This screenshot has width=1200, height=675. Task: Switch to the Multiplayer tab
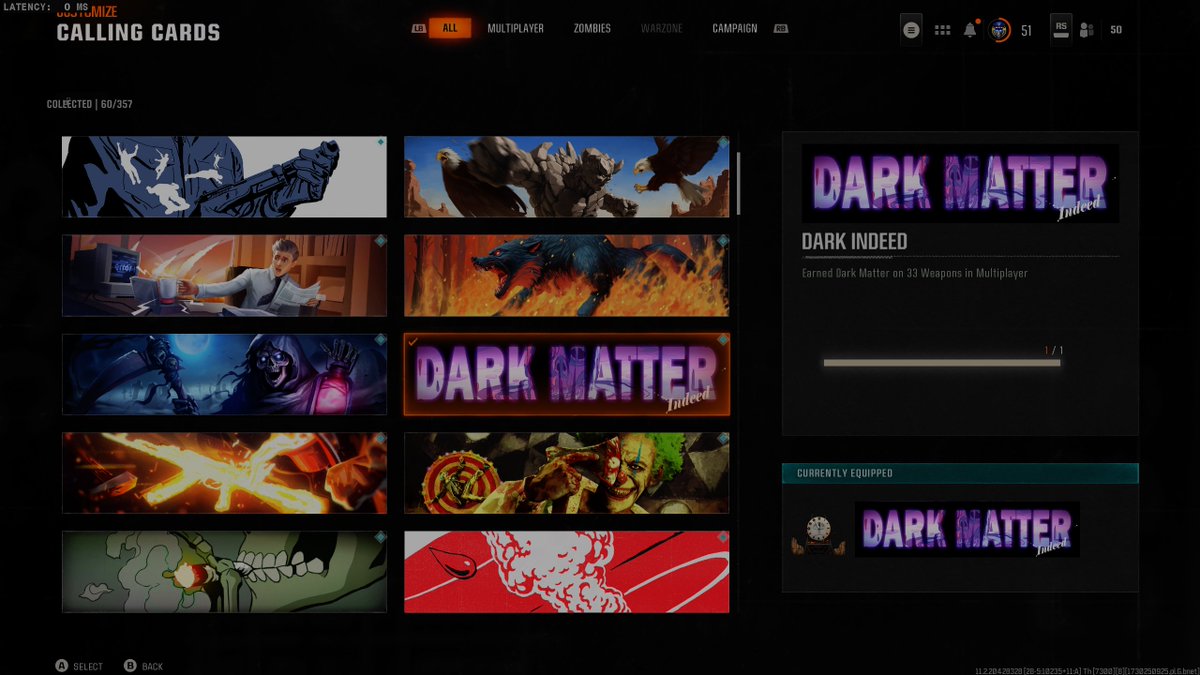coord(515,28)
